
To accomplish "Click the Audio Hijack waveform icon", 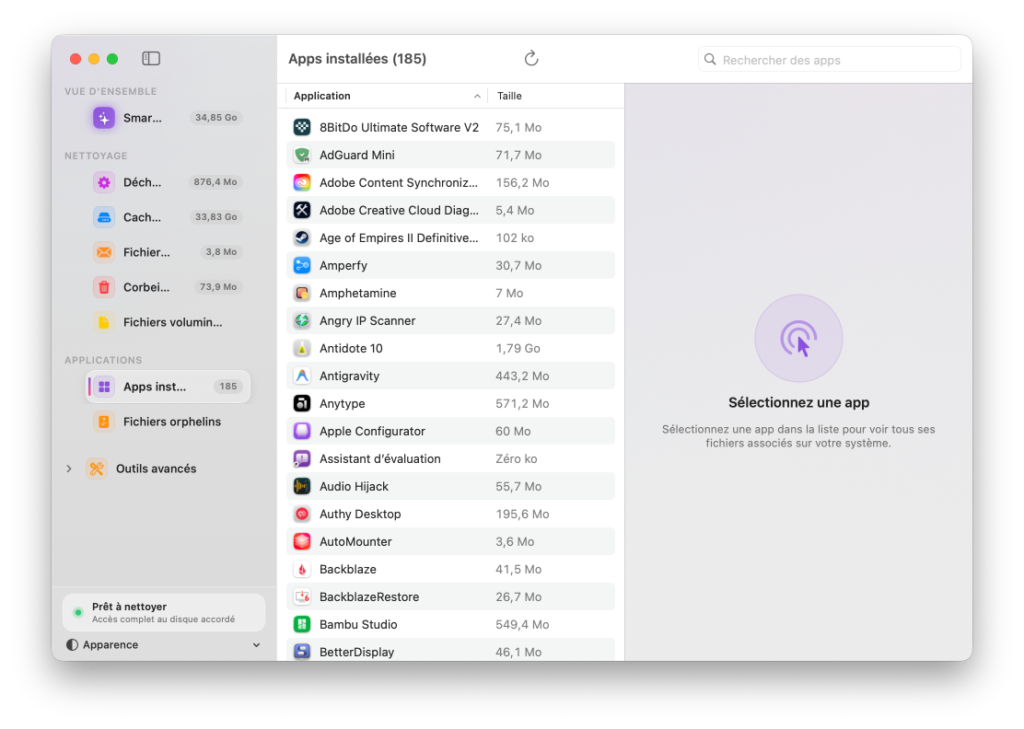I will click(302, 486).
